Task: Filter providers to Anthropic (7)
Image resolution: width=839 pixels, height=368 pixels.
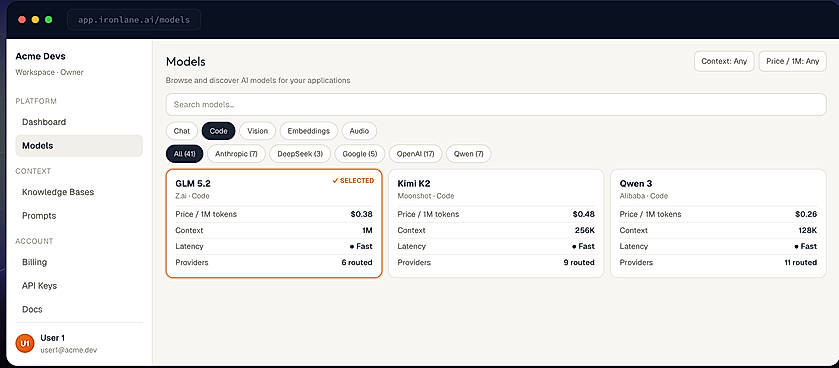Action: (x=236, y=154)
